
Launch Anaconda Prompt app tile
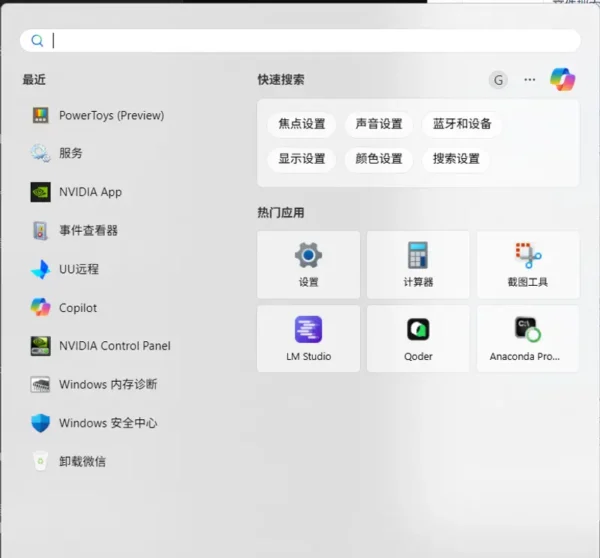click(528, 338)
